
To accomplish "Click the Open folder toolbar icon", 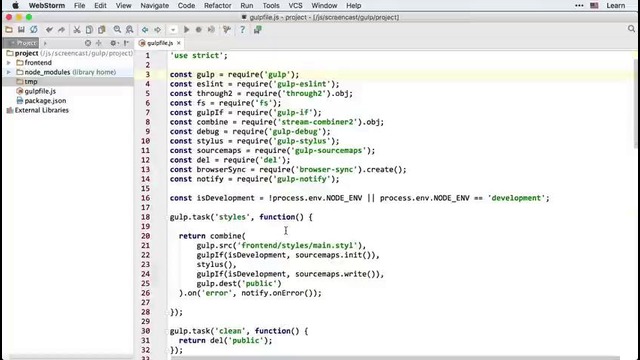I will click(x=9, y=30).
